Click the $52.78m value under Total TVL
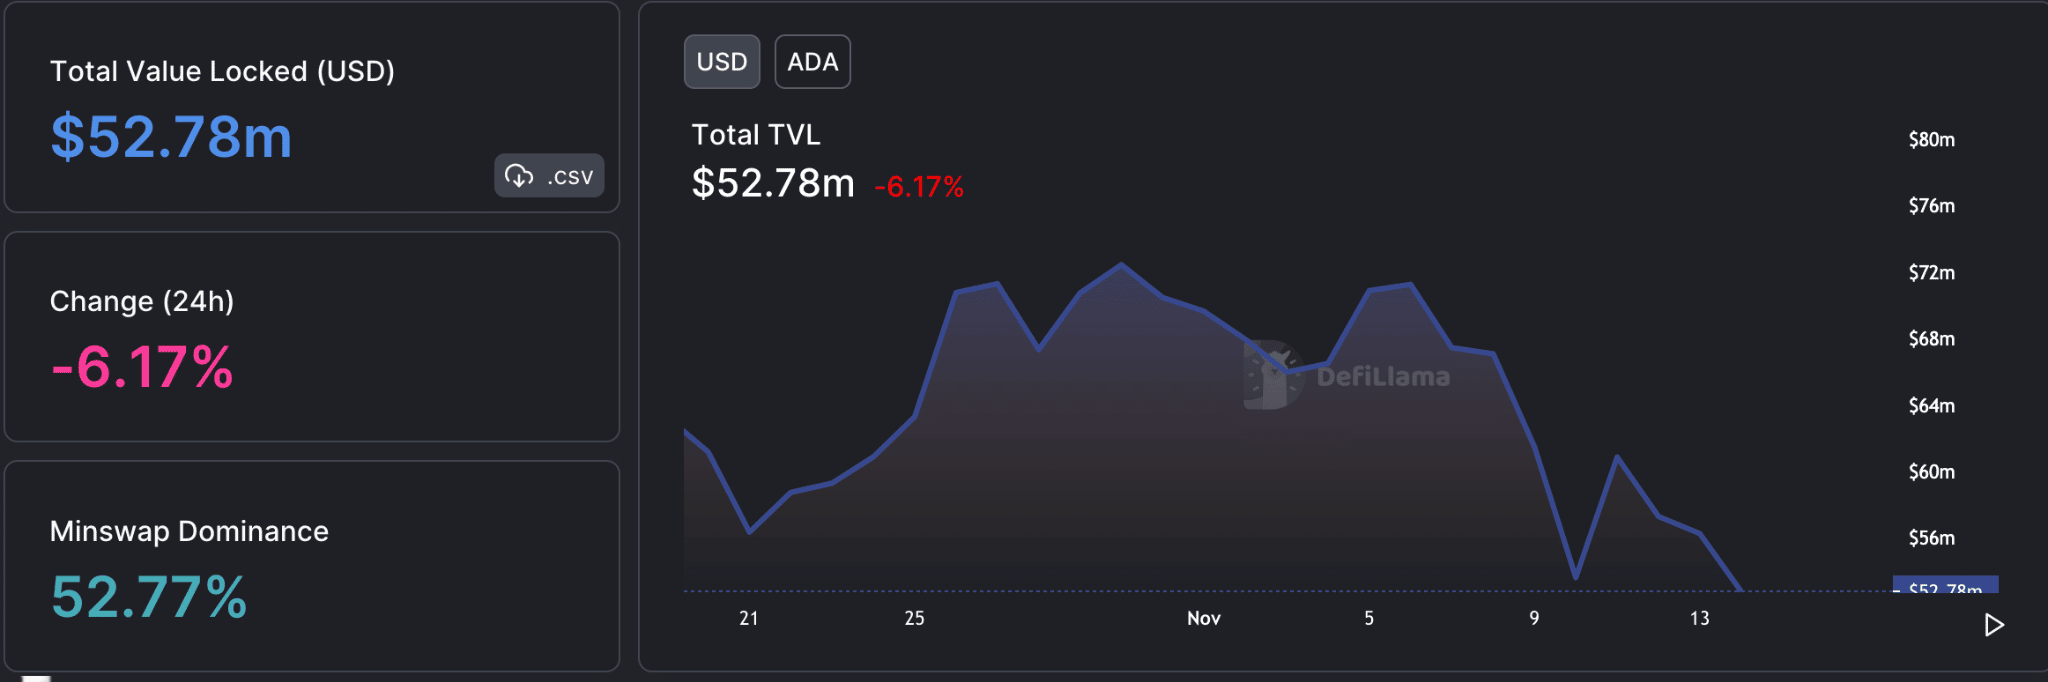Viewport: 2048px width, 682px height. coord(773,183)
